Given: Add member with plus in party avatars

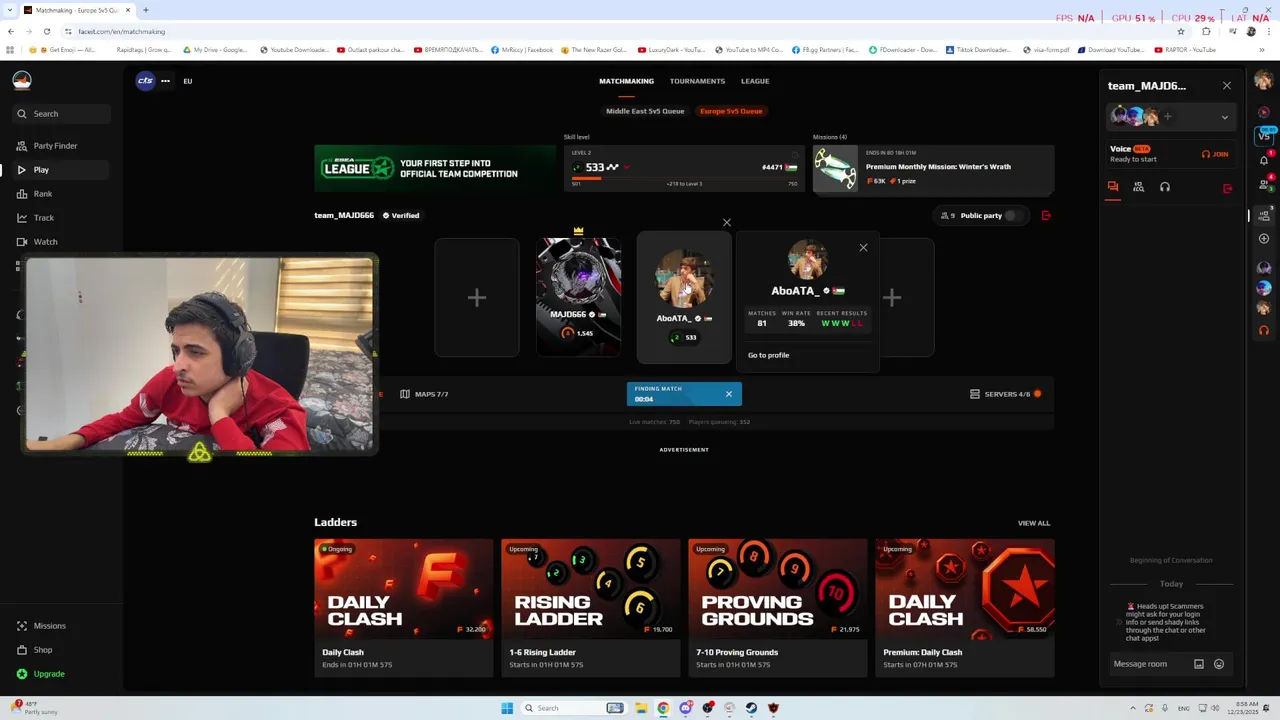Looking at the screenshot, I should coord(1167,117).
